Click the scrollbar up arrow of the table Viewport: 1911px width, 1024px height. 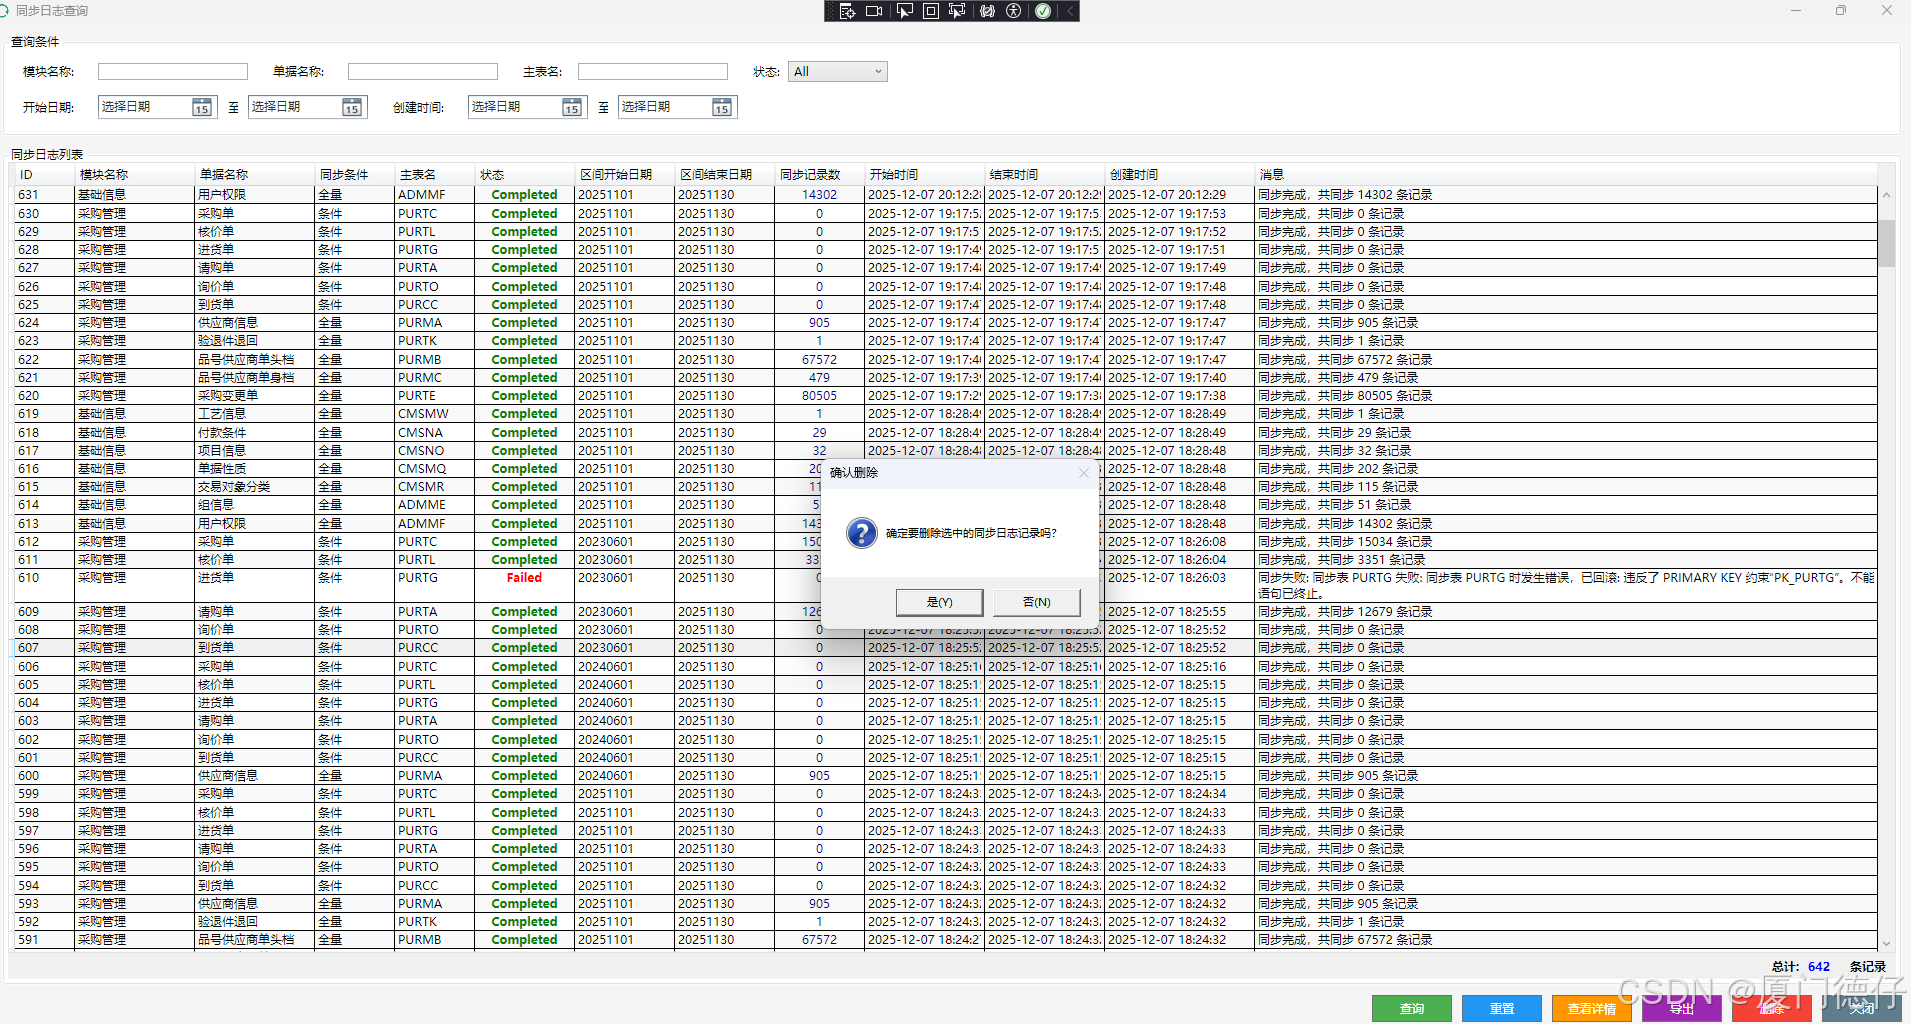(1886, 195)
